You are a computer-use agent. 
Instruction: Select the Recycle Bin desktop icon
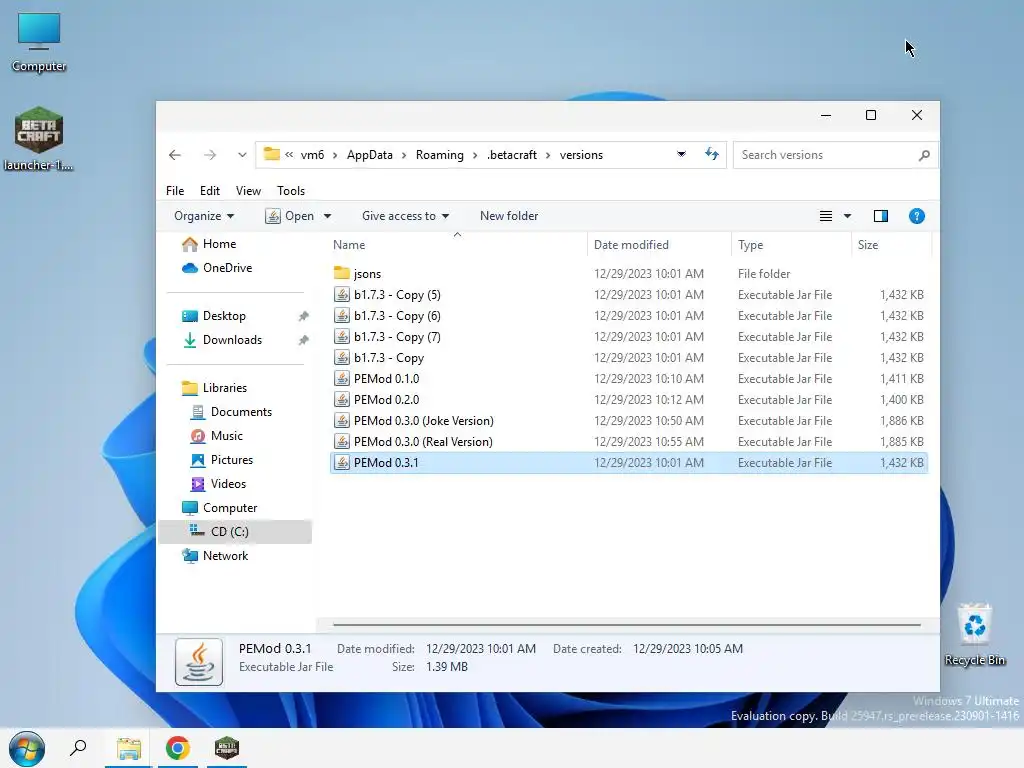click(x=974, y=635)
